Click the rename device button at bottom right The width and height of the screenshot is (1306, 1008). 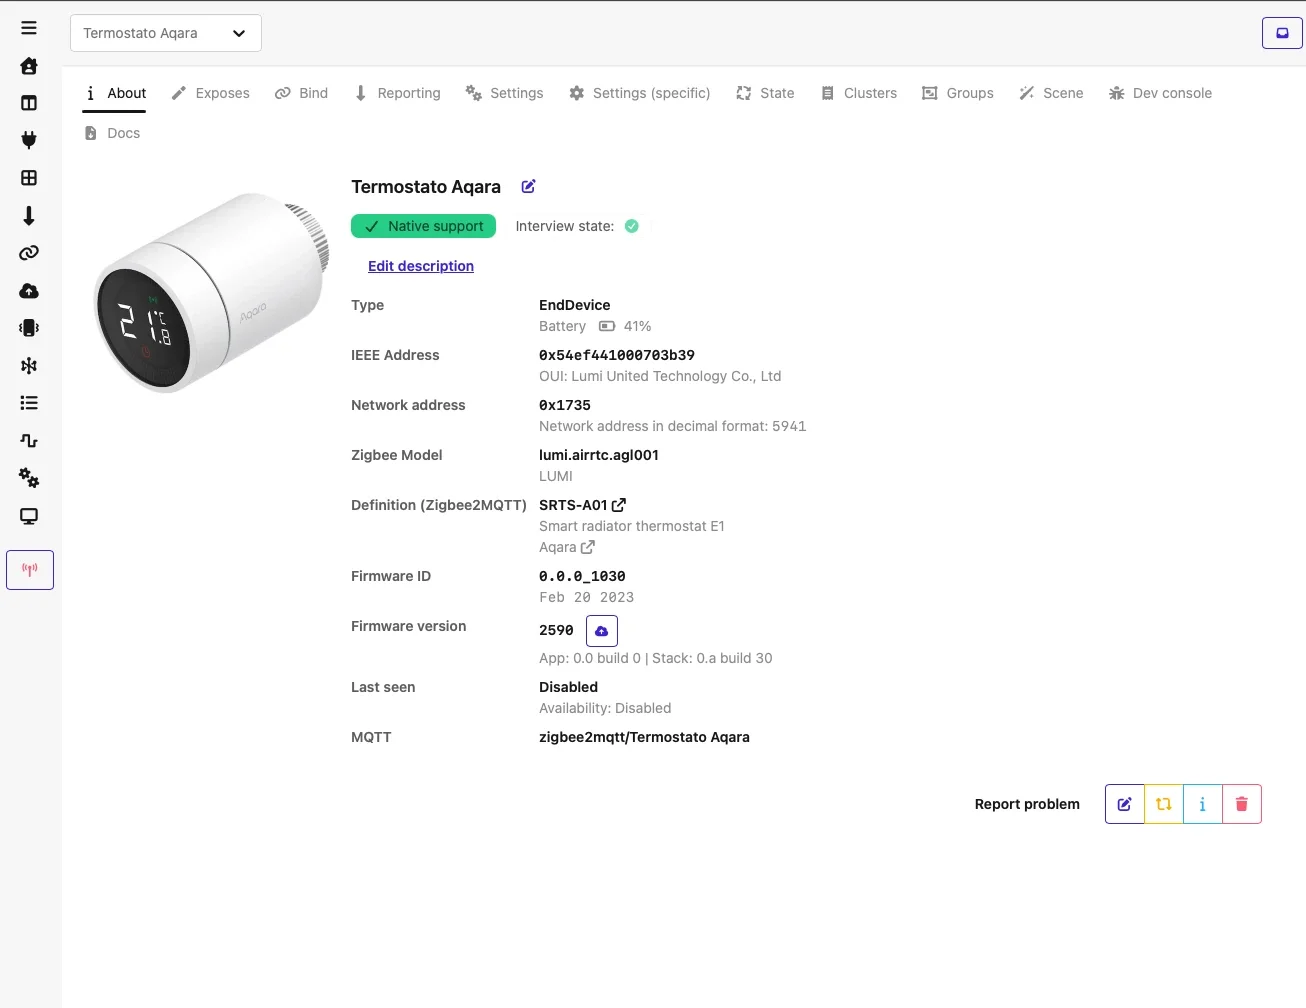click(x=1124, y=804)
